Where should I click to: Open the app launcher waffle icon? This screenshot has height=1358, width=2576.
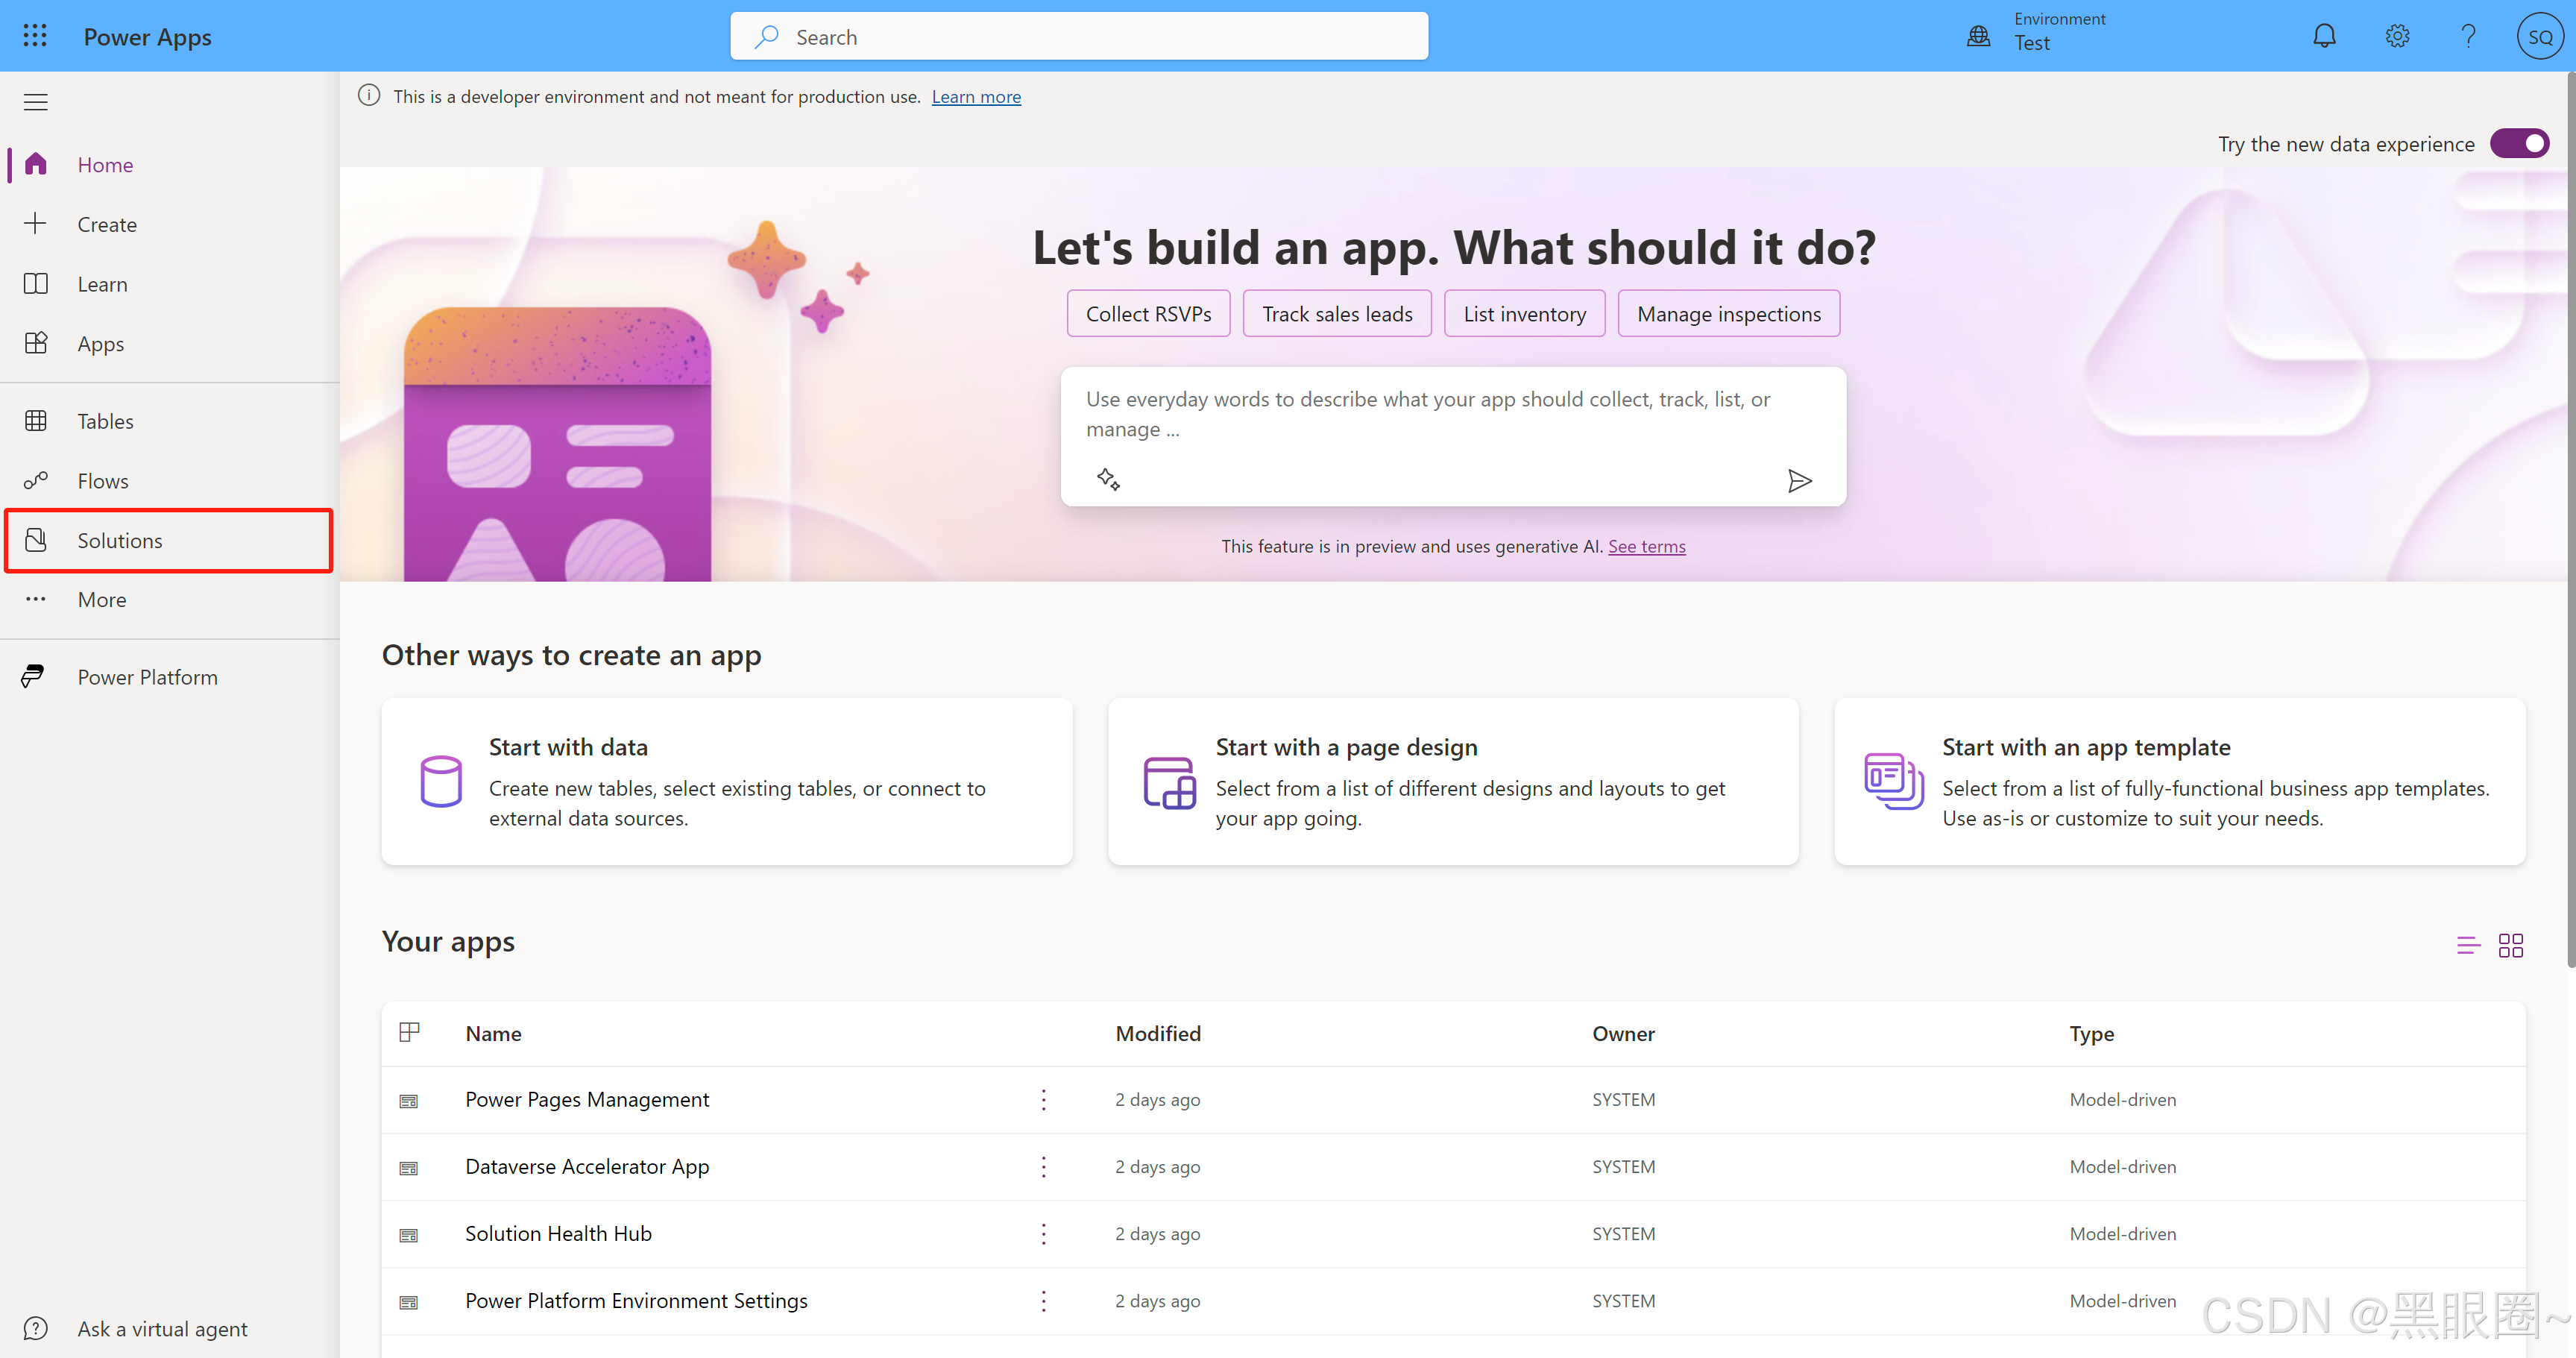pos(35,36)
